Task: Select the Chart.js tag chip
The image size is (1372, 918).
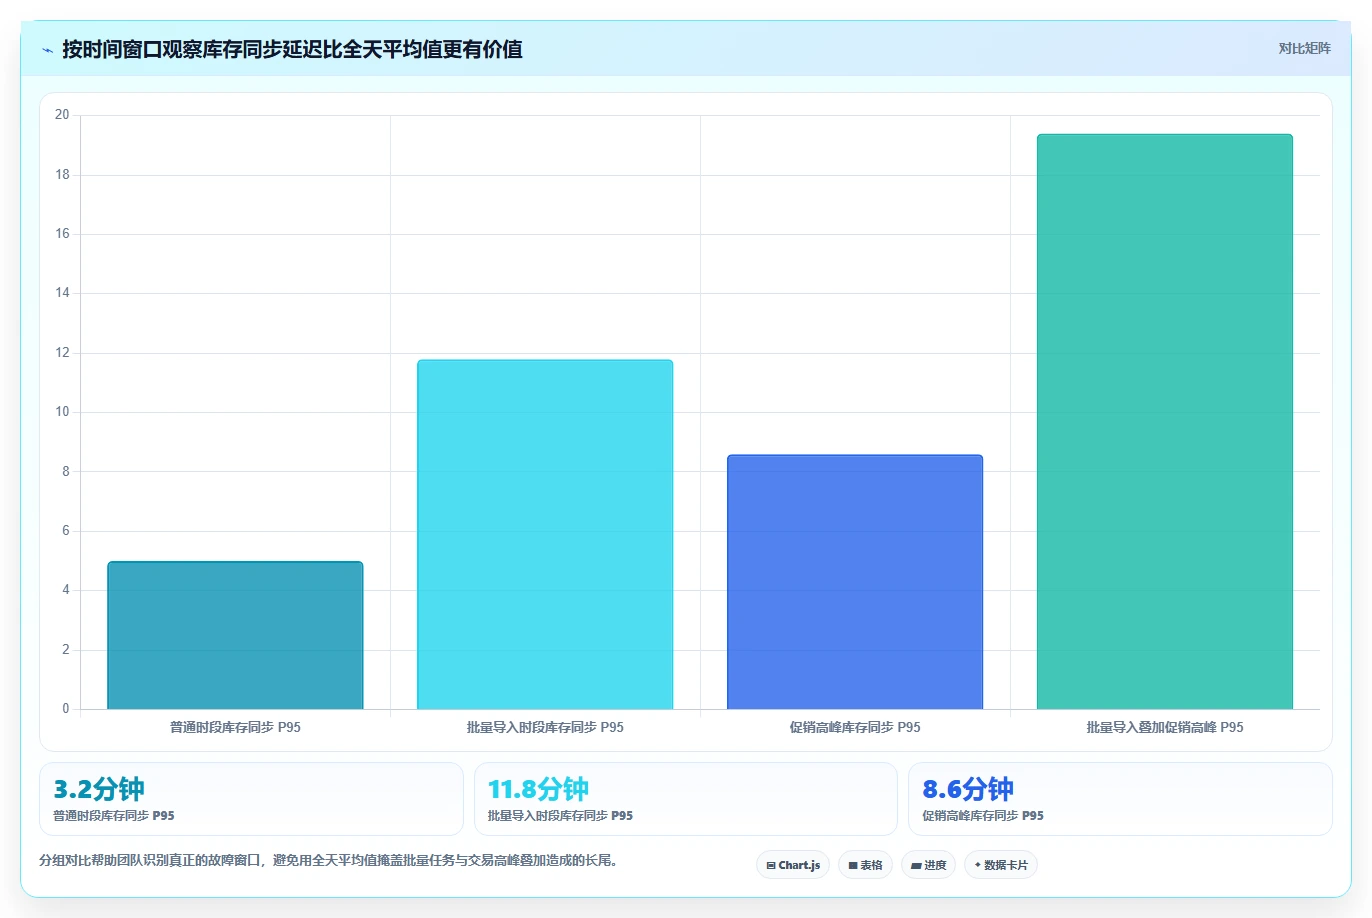Action: (x=793, y=865)
